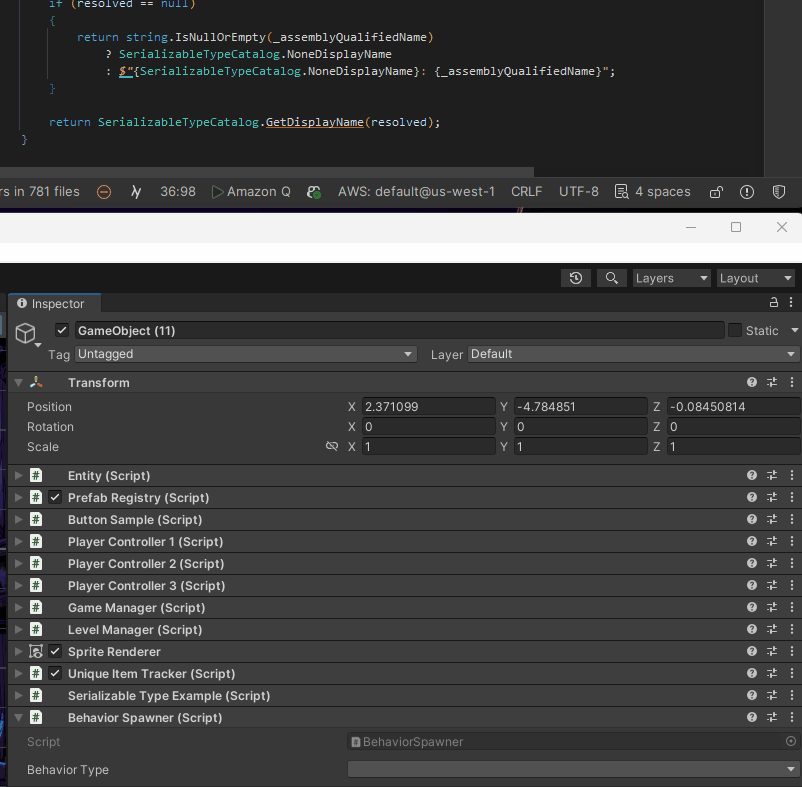The width and height of the screenshot is (802, 787).
Task: Click the search magnifier icon in toolbar
Action: (611, 278)
